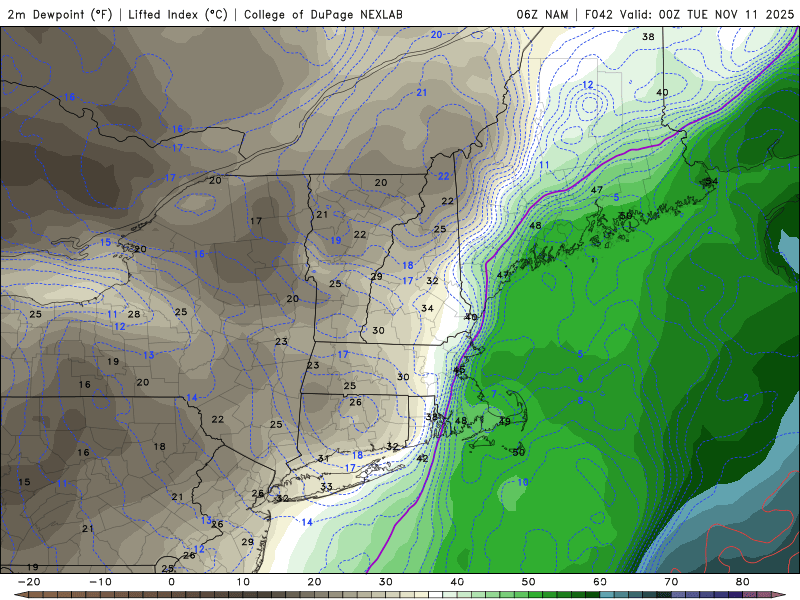The height and width of the screenshot is (600, 800).
Task: Click the black dewpoint value 45
Action: click(x=459, y=370)
